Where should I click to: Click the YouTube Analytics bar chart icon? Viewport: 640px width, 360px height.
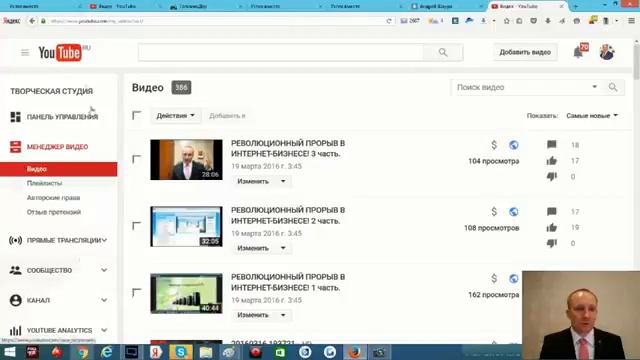coord(16,330)
